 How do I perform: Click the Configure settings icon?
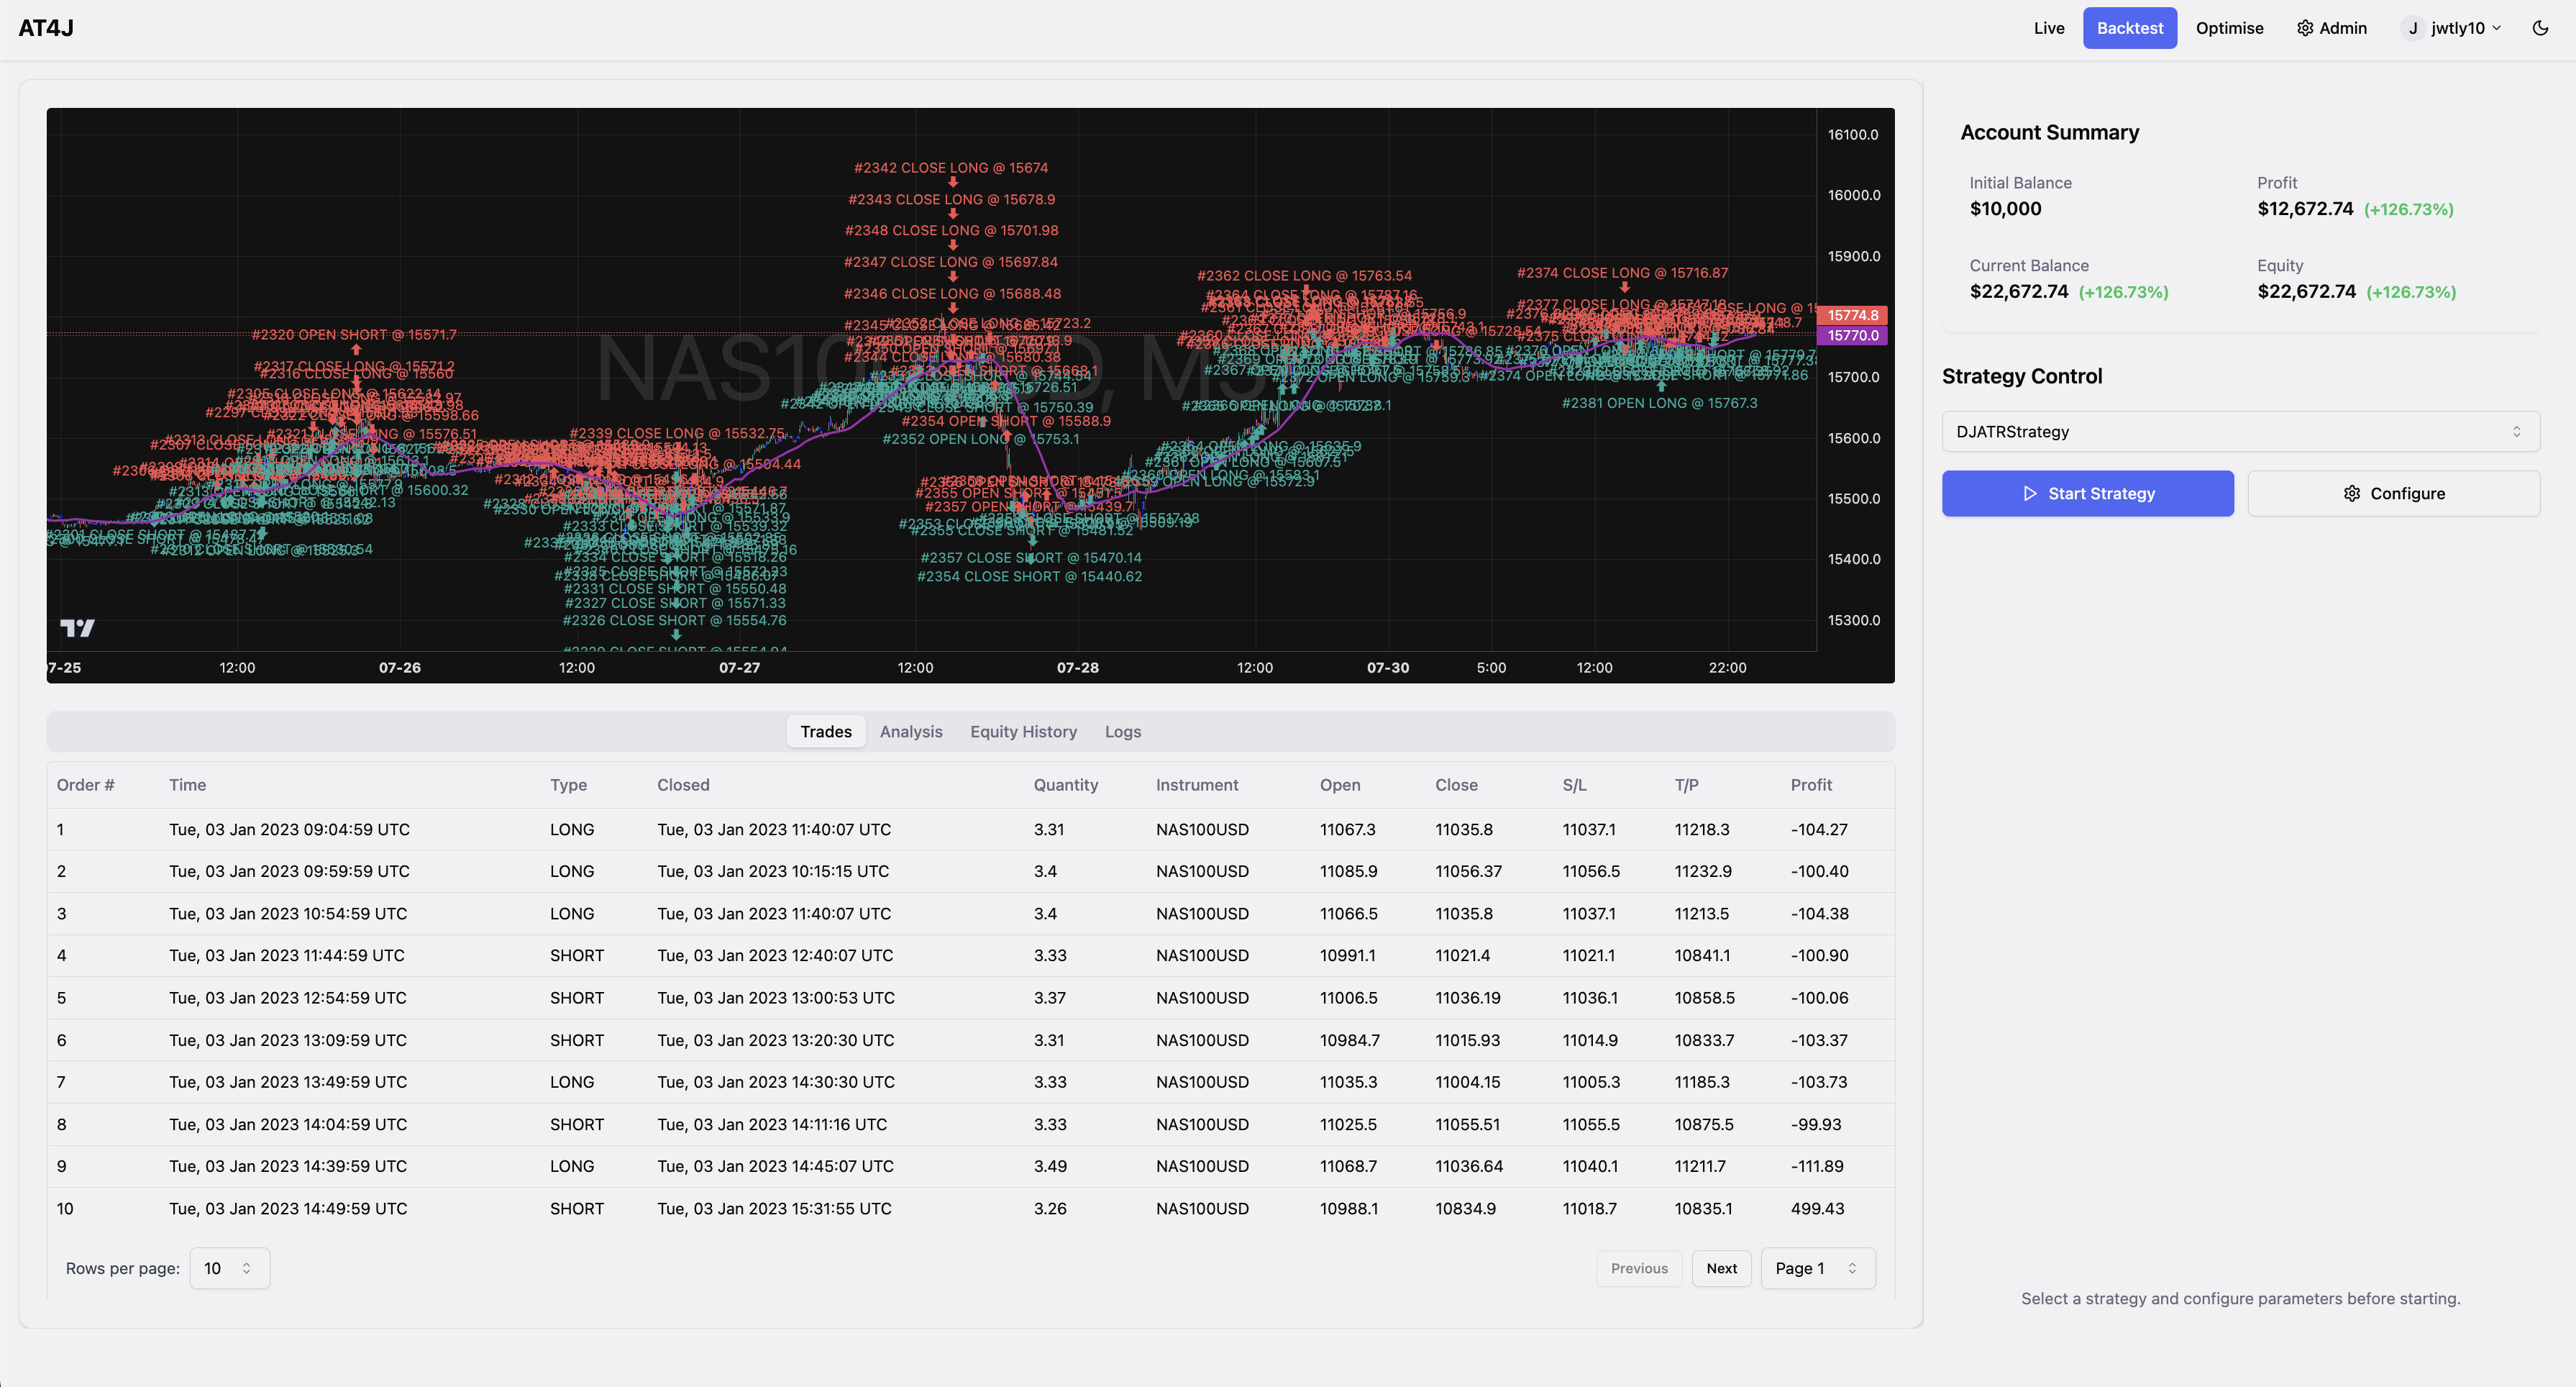pyautogui.click(x=2354, y=492)
